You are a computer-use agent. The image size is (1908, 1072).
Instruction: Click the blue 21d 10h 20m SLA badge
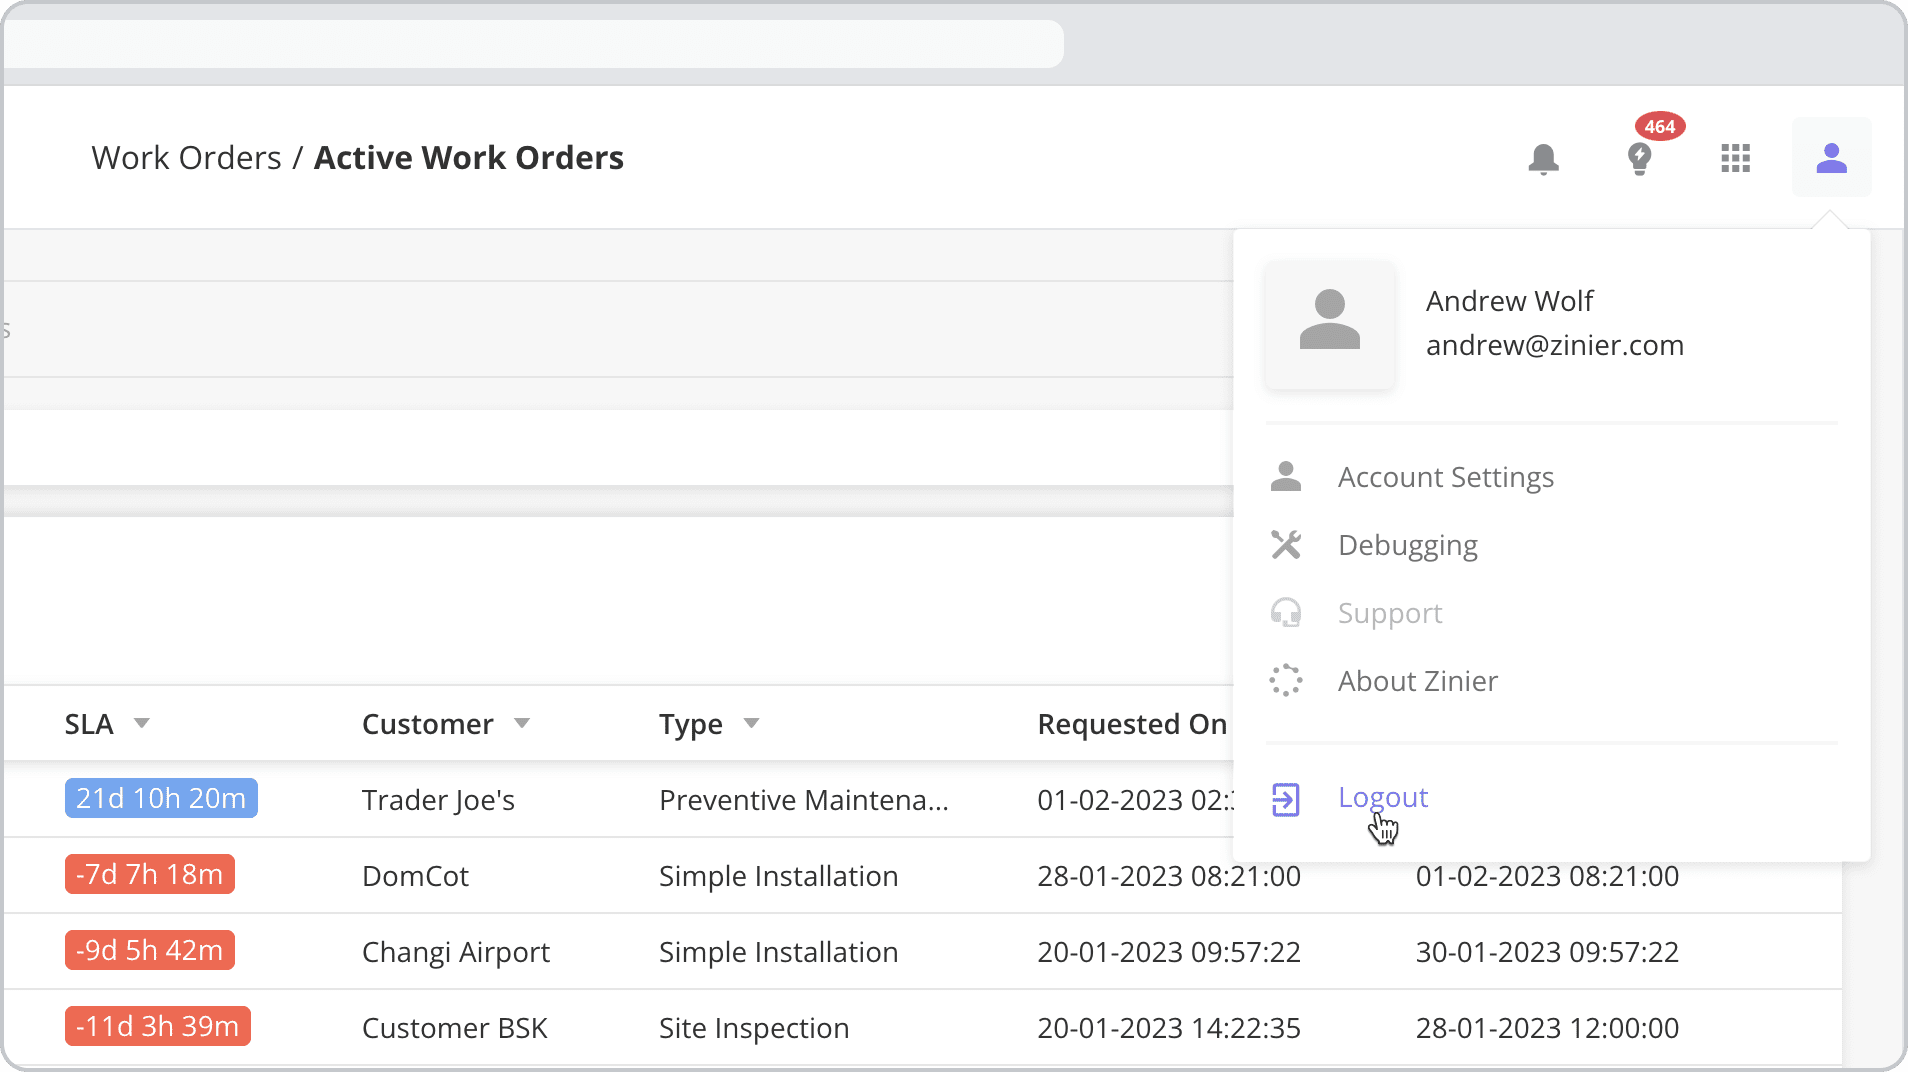(161, 798)
